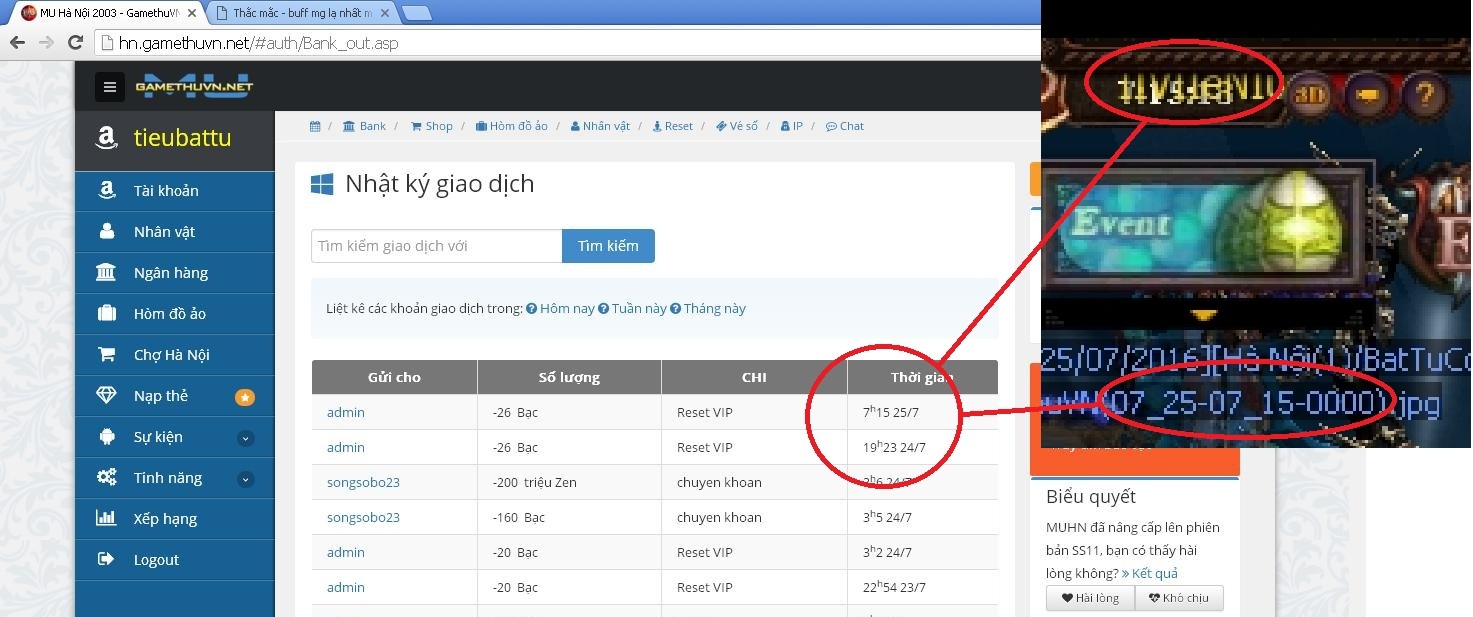
Task: Open songsobo23 in the -160 Bạc row
Action: pos(363,517)
